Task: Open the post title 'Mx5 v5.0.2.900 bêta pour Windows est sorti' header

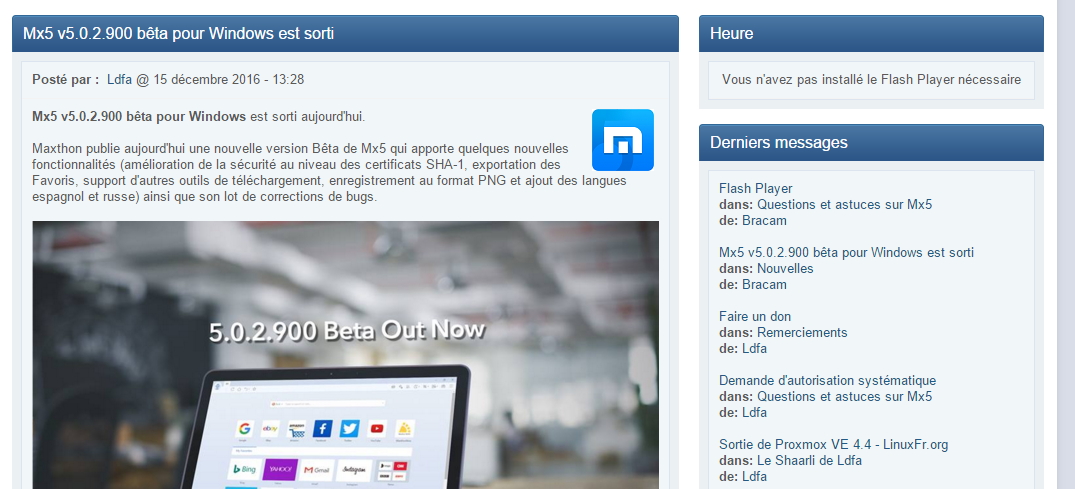Action: tap(178, 34)
